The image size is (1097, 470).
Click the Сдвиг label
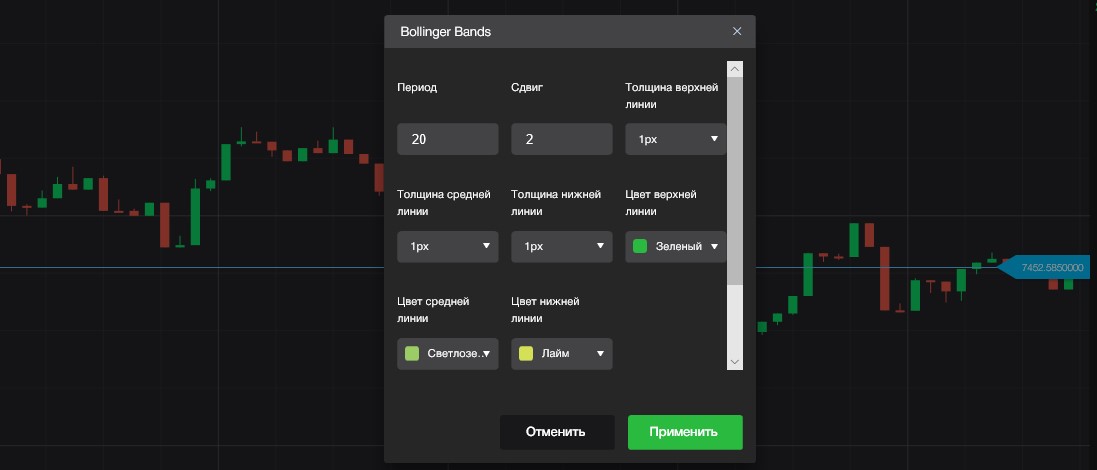tap(528, 87)
